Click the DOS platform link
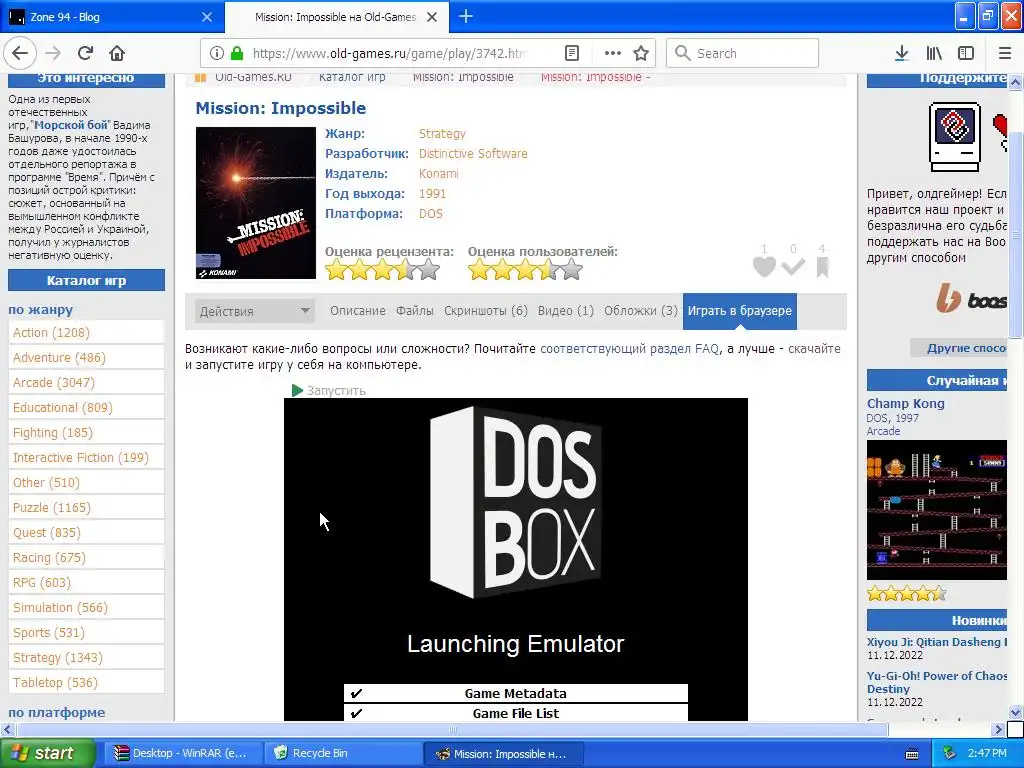Viewport: 1024px width, 768px height. pos(430,214)
